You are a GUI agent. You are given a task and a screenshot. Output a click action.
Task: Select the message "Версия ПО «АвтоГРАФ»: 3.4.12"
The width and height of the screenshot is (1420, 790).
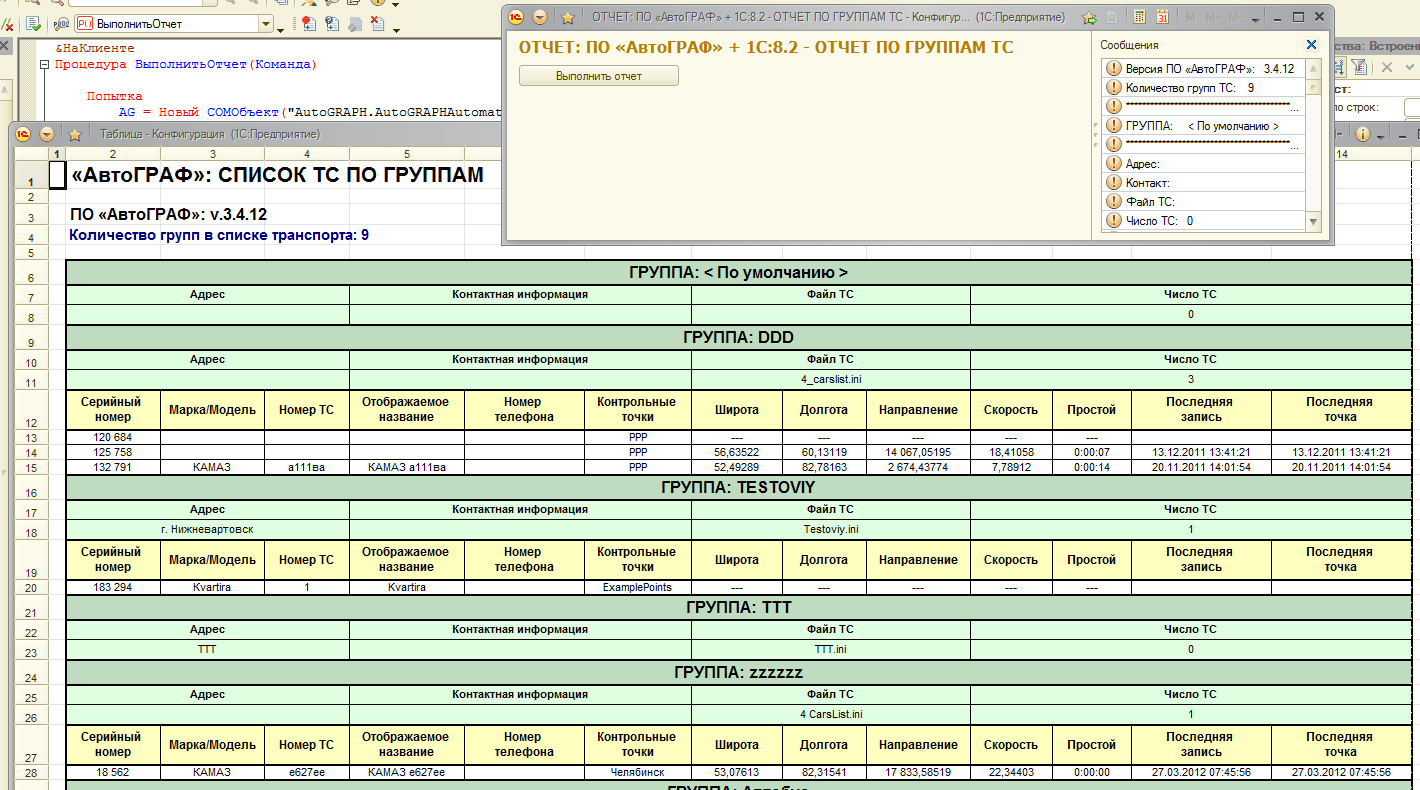pos(1204,69)
